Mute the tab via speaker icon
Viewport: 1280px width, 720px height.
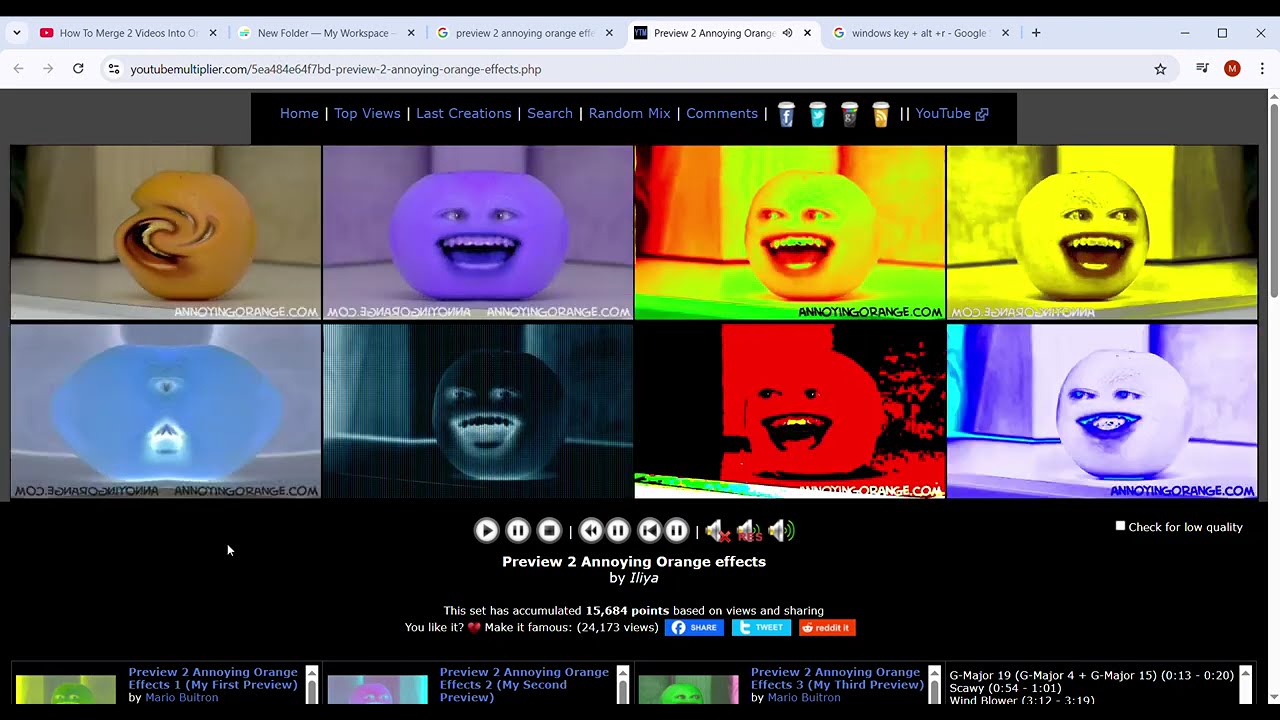point(787,33)
